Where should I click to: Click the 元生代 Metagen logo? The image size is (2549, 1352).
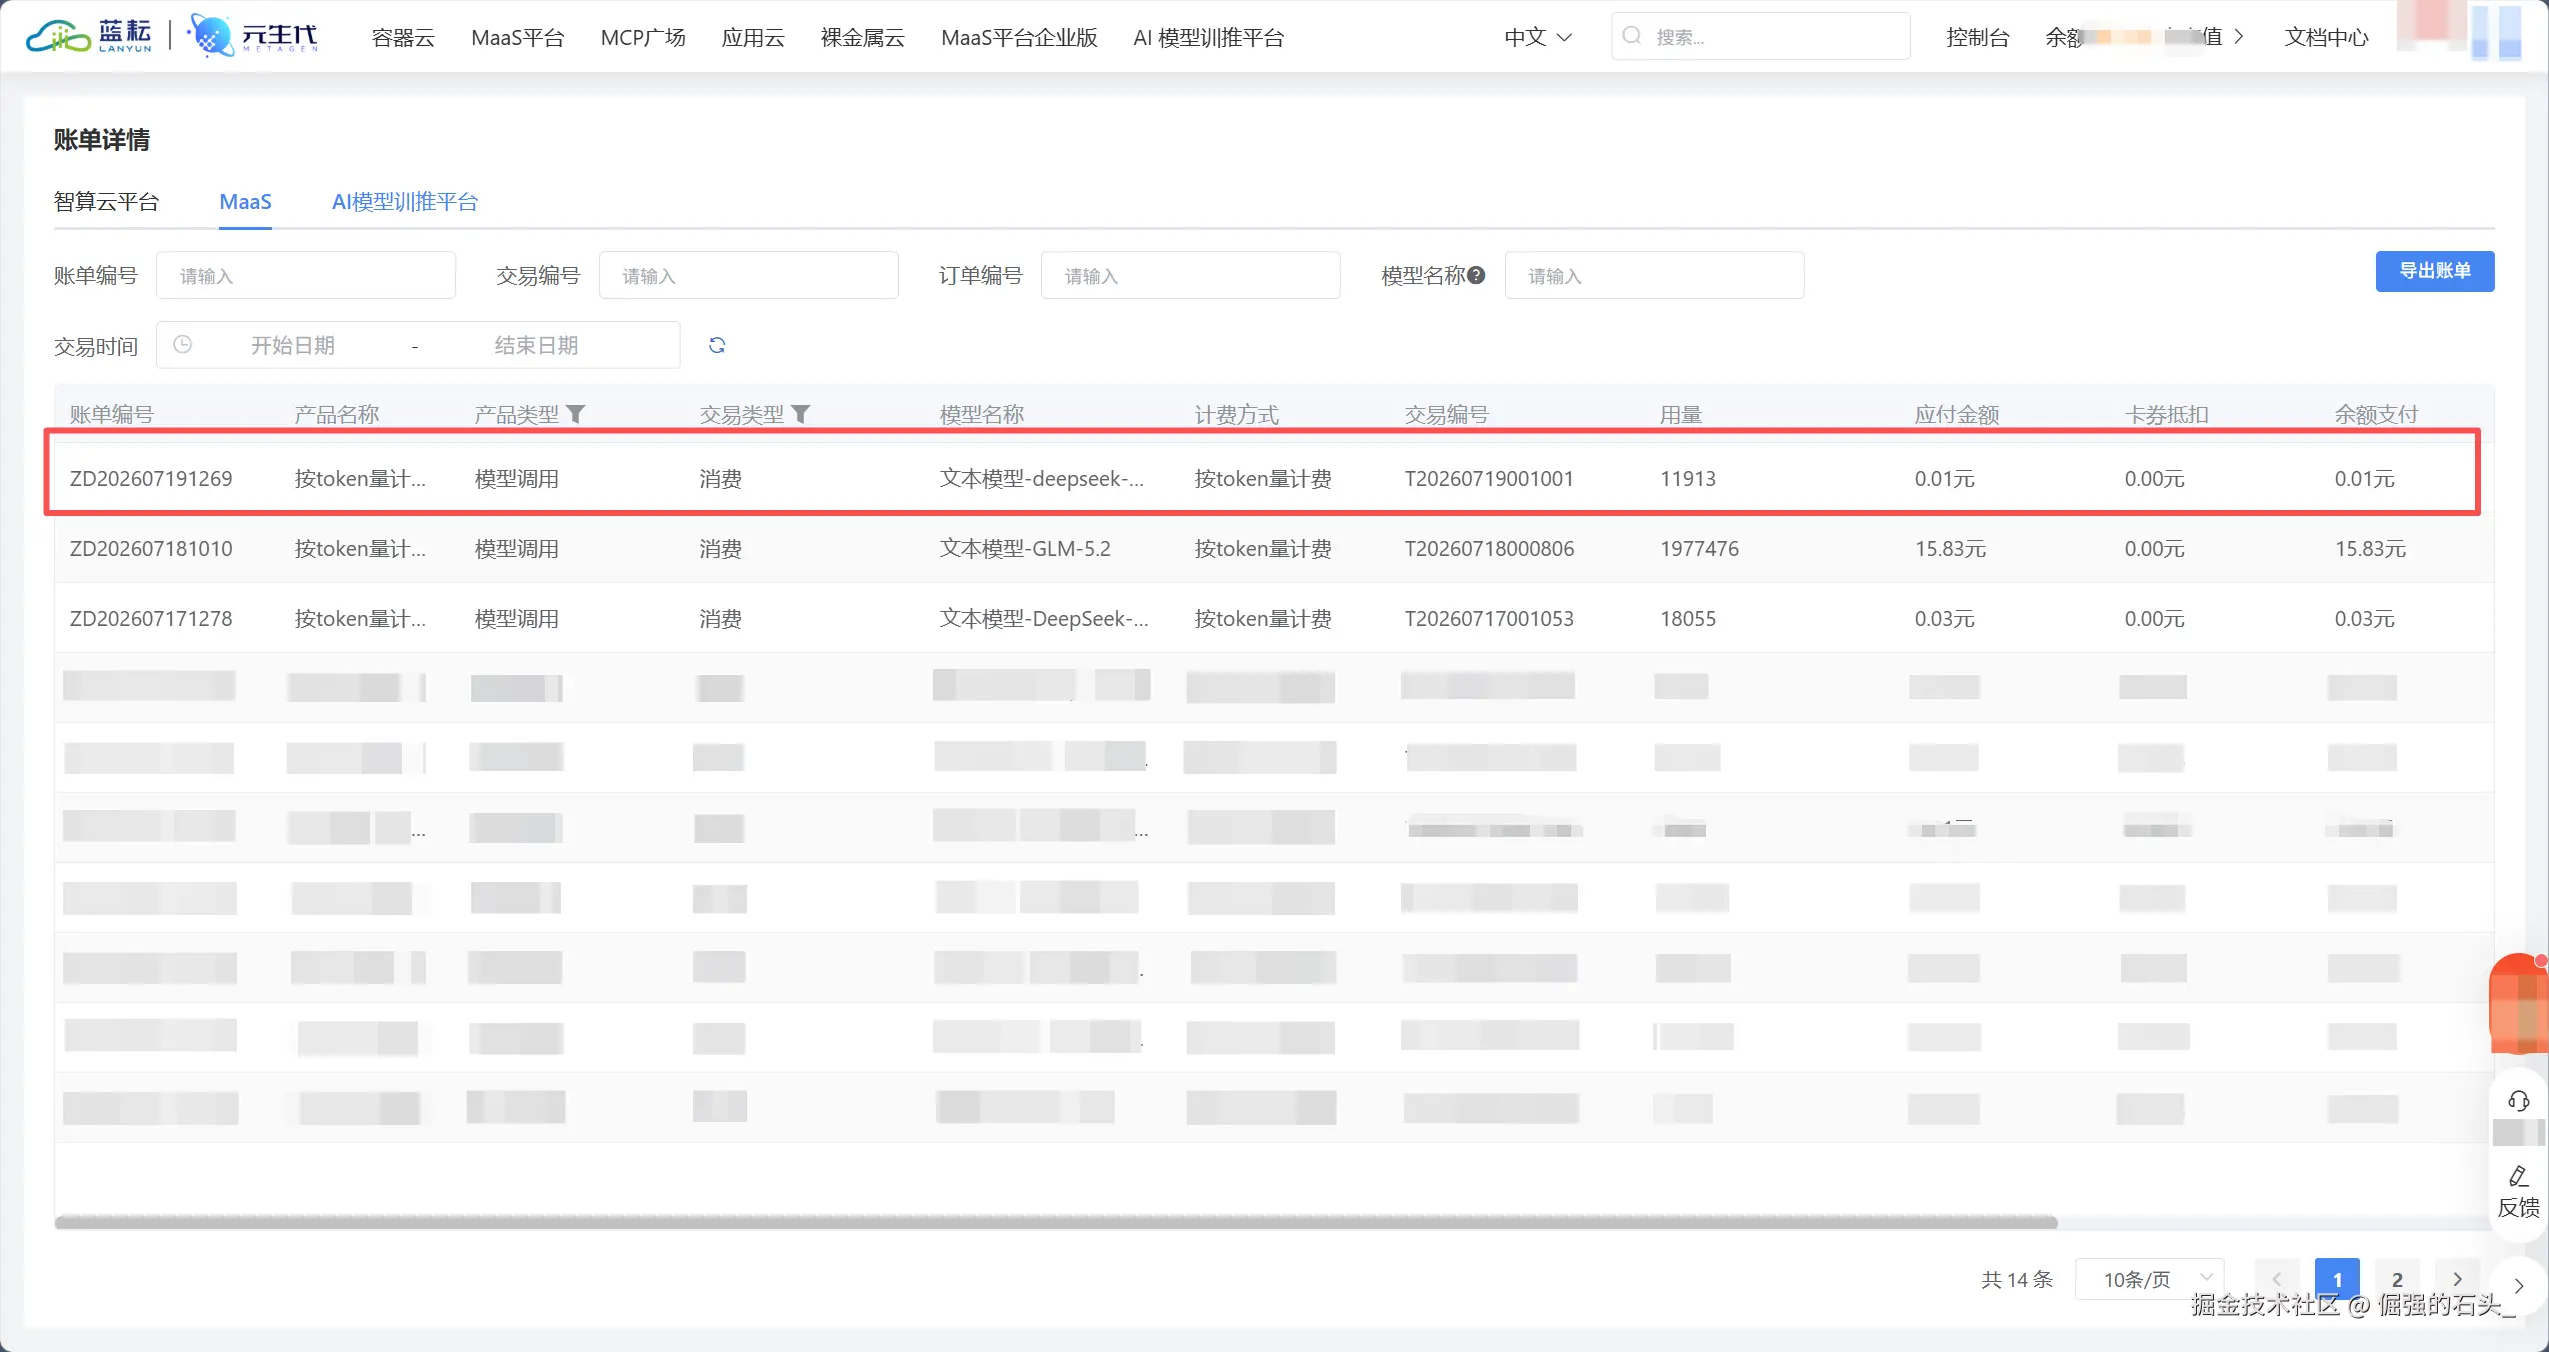click(254, 36)
